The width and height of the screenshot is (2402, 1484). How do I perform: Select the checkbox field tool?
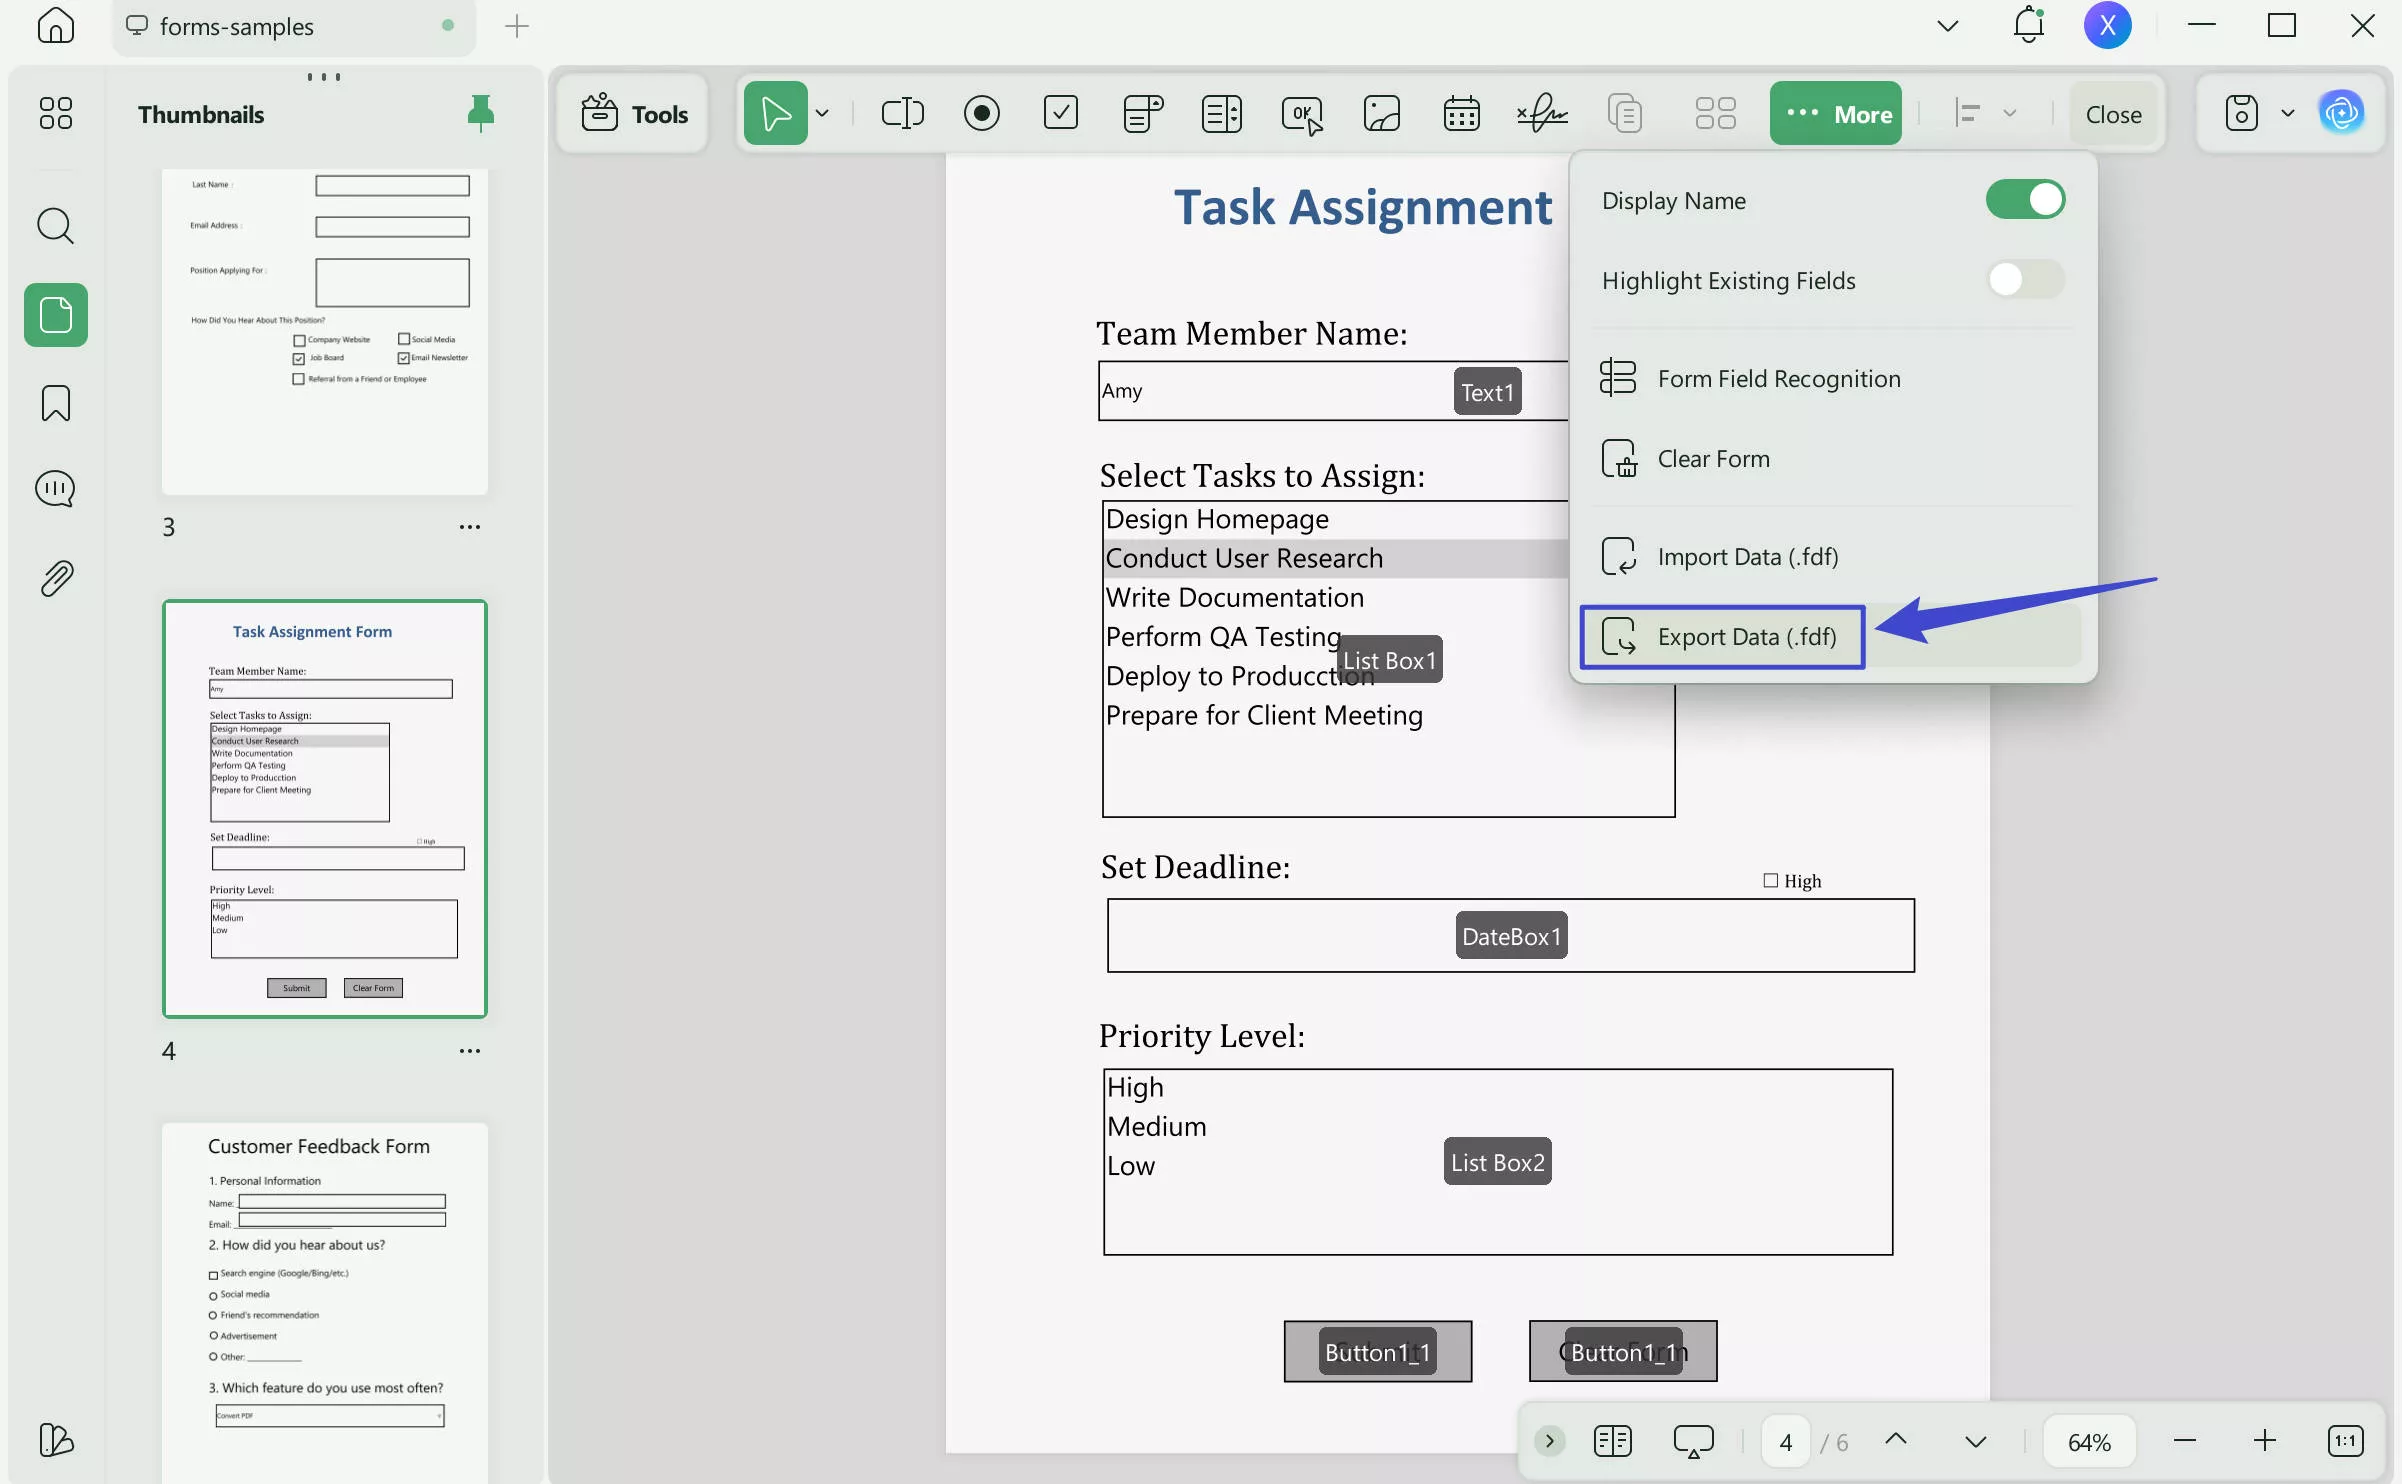click(x=1061, y=113)
